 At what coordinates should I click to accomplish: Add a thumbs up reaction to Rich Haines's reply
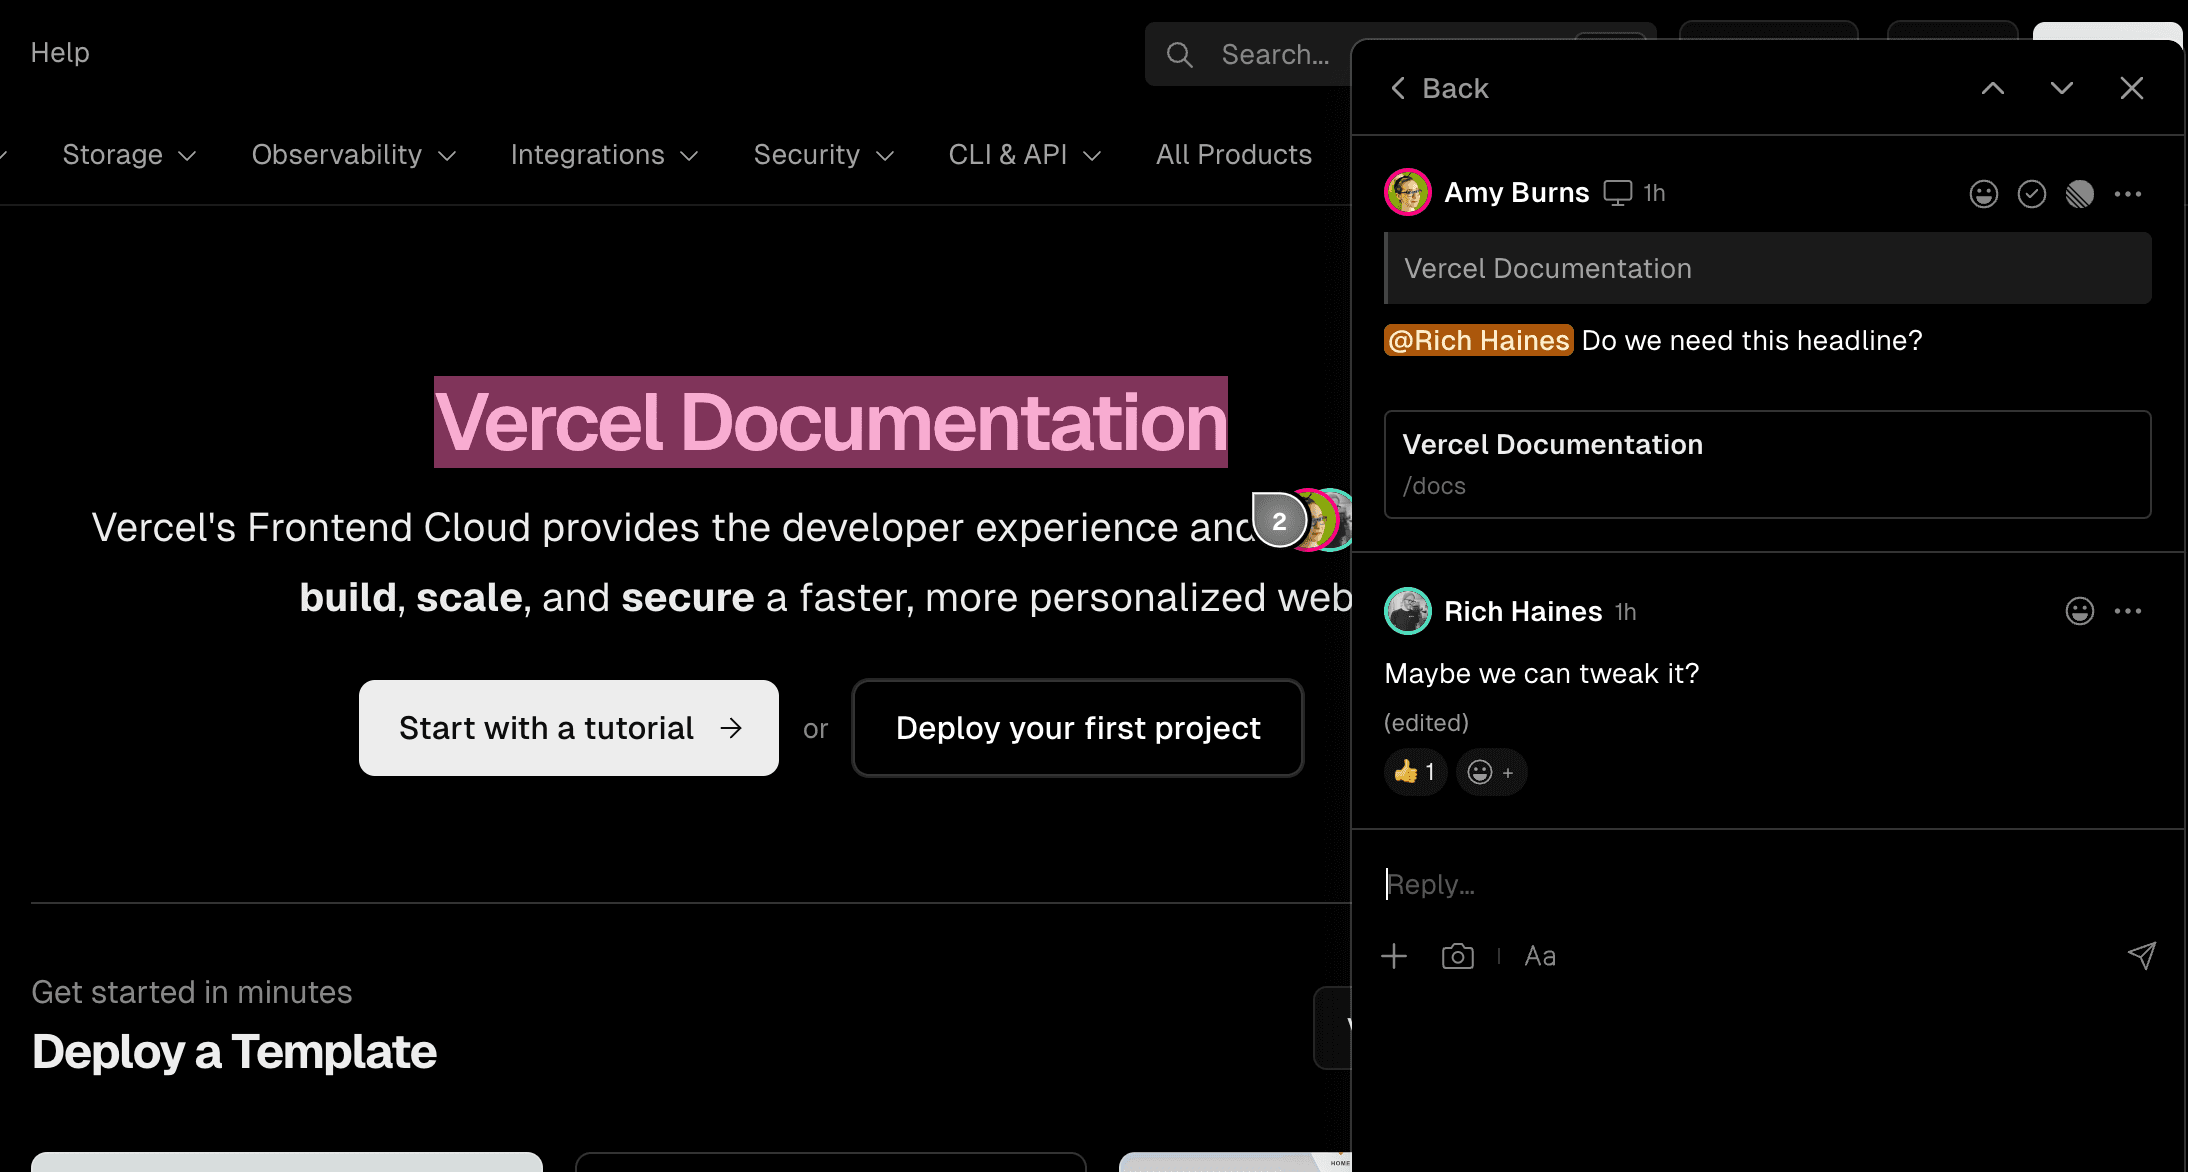[x=1414, y=771]
